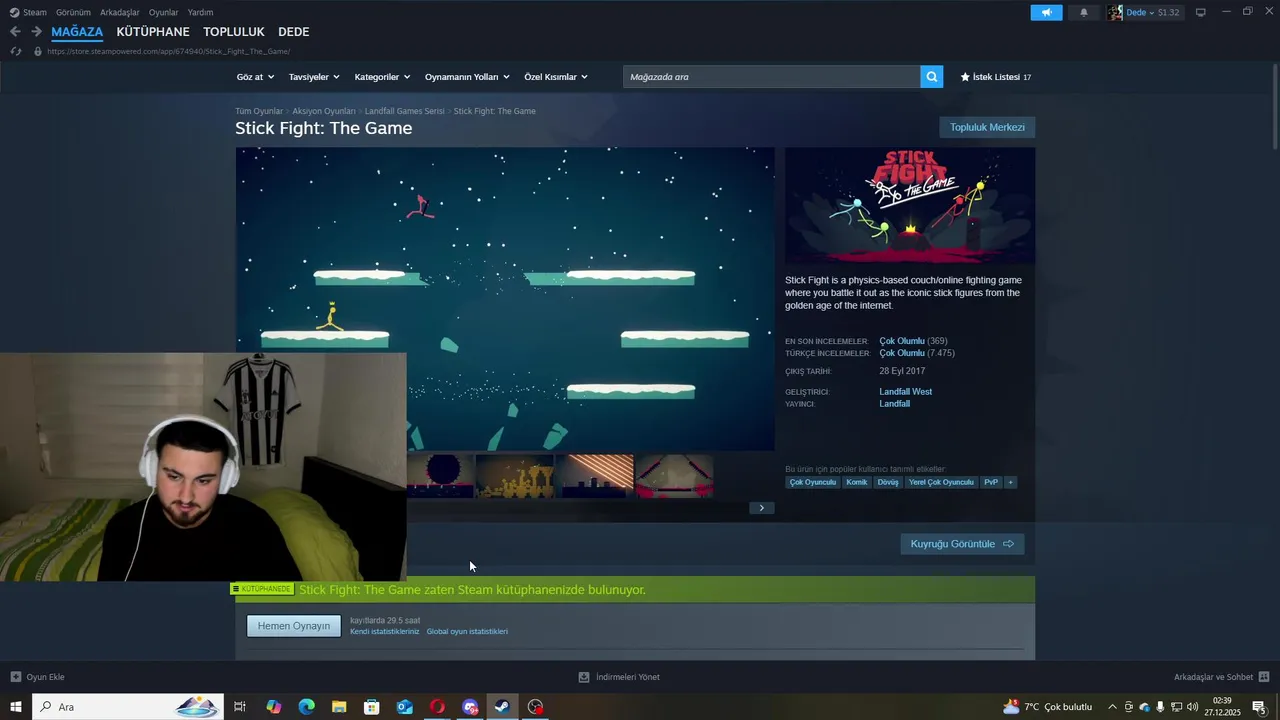Open the Steam announcements megaphone button

1046,12
